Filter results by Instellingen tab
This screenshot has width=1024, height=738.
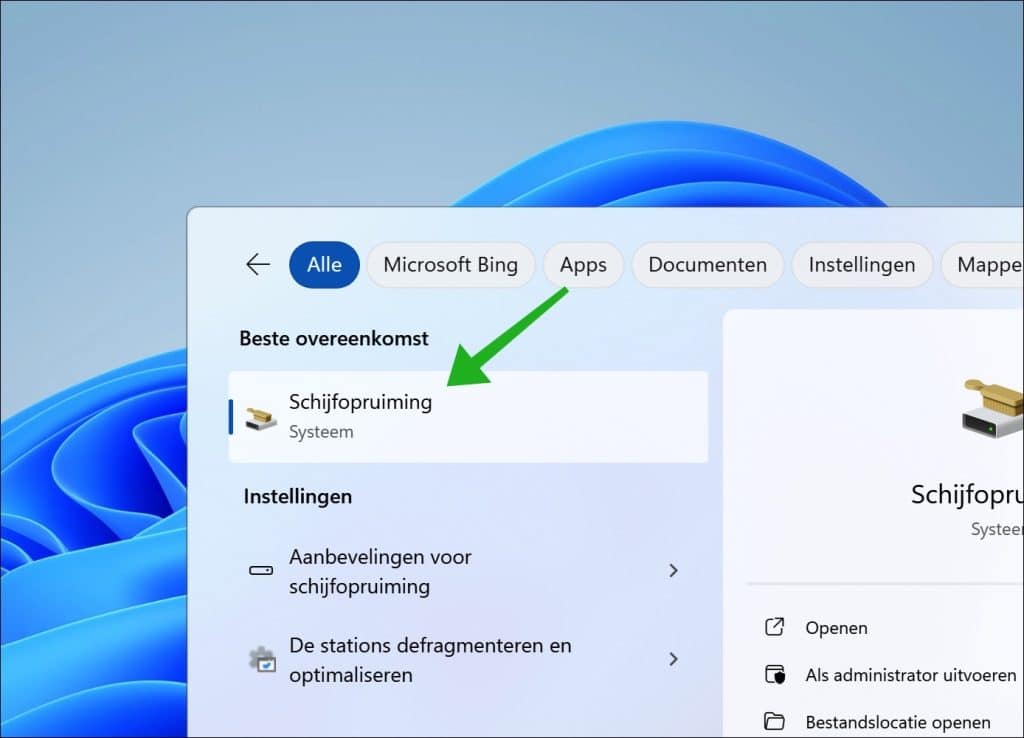pyautogui.click(x=861, y=265)
